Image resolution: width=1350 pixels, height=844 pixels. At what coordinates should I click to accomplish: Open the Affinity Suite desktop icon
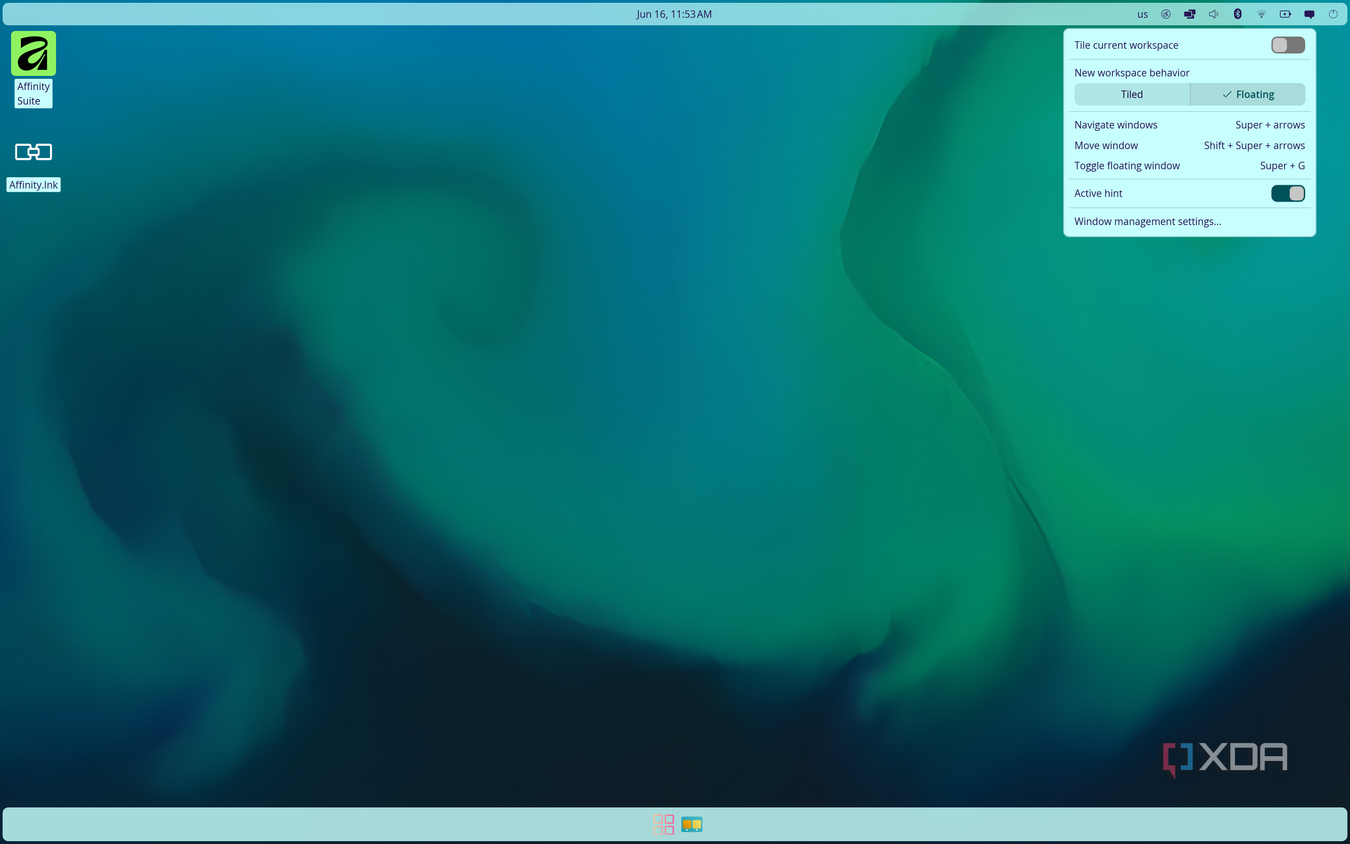tap(33, 54)
